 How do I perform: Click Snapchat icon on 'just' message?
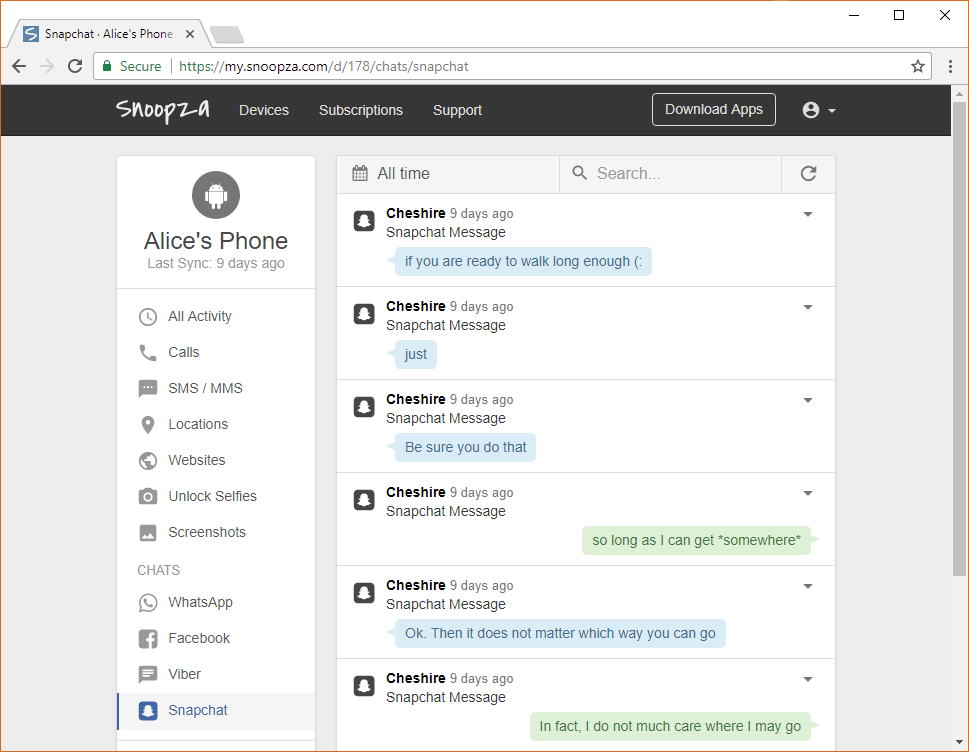tap(364, 314)
